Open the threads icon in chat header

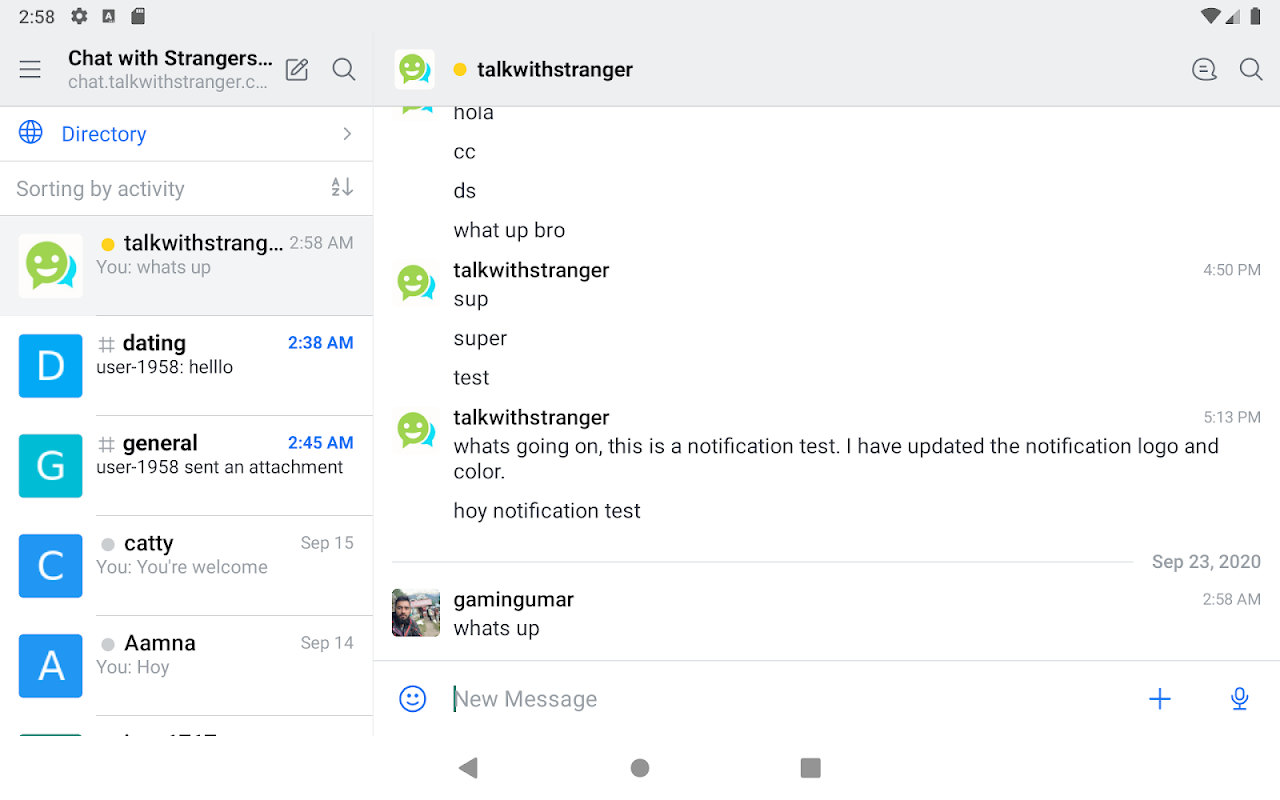pyautogui.click(x=1204, y=69)
